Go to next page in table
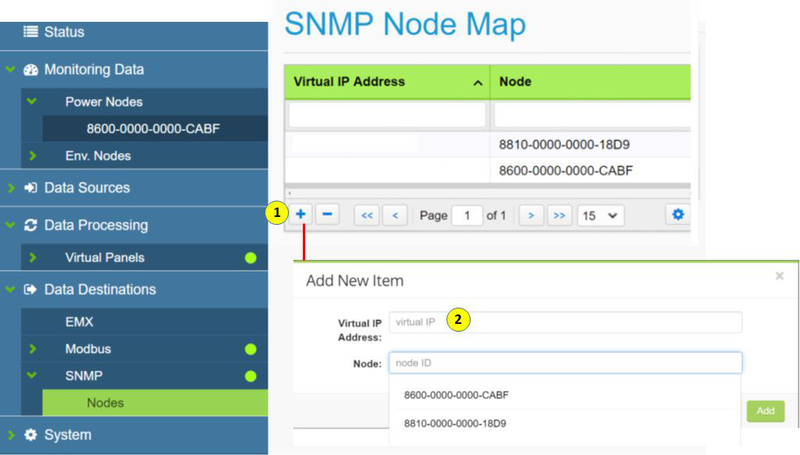The height and width of the screenshot is (455, 800). point(532,215)
